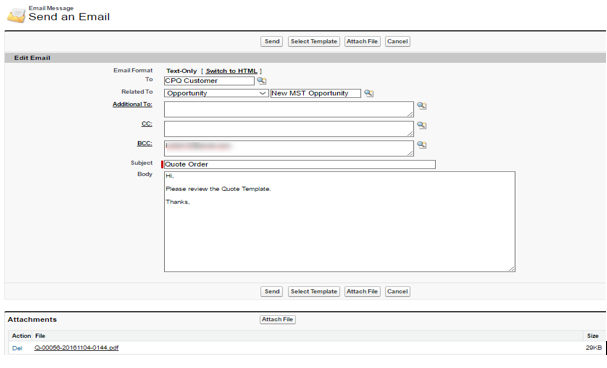
Task: Click the File column header in Attachments
Action: click(40, 336)
